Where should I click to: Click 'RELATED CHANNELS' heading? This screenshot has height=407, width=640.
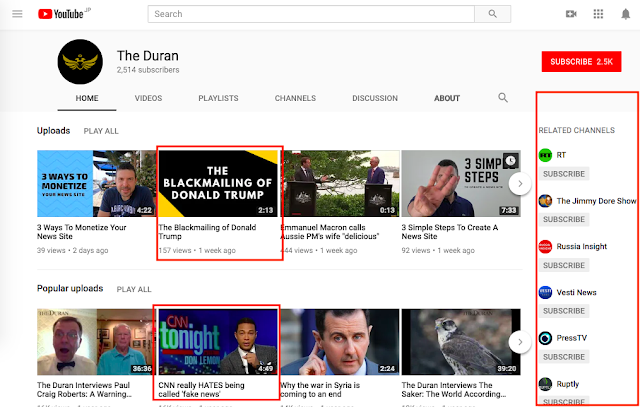576,130
